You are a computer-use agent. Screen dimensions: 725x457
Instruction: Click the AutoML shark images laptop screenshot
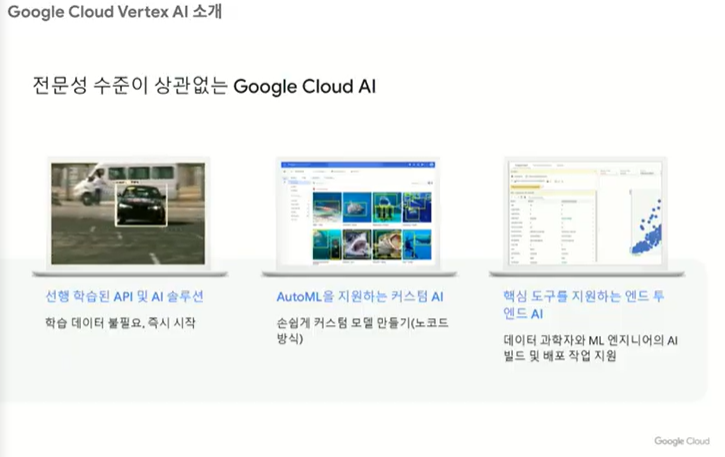358,214
